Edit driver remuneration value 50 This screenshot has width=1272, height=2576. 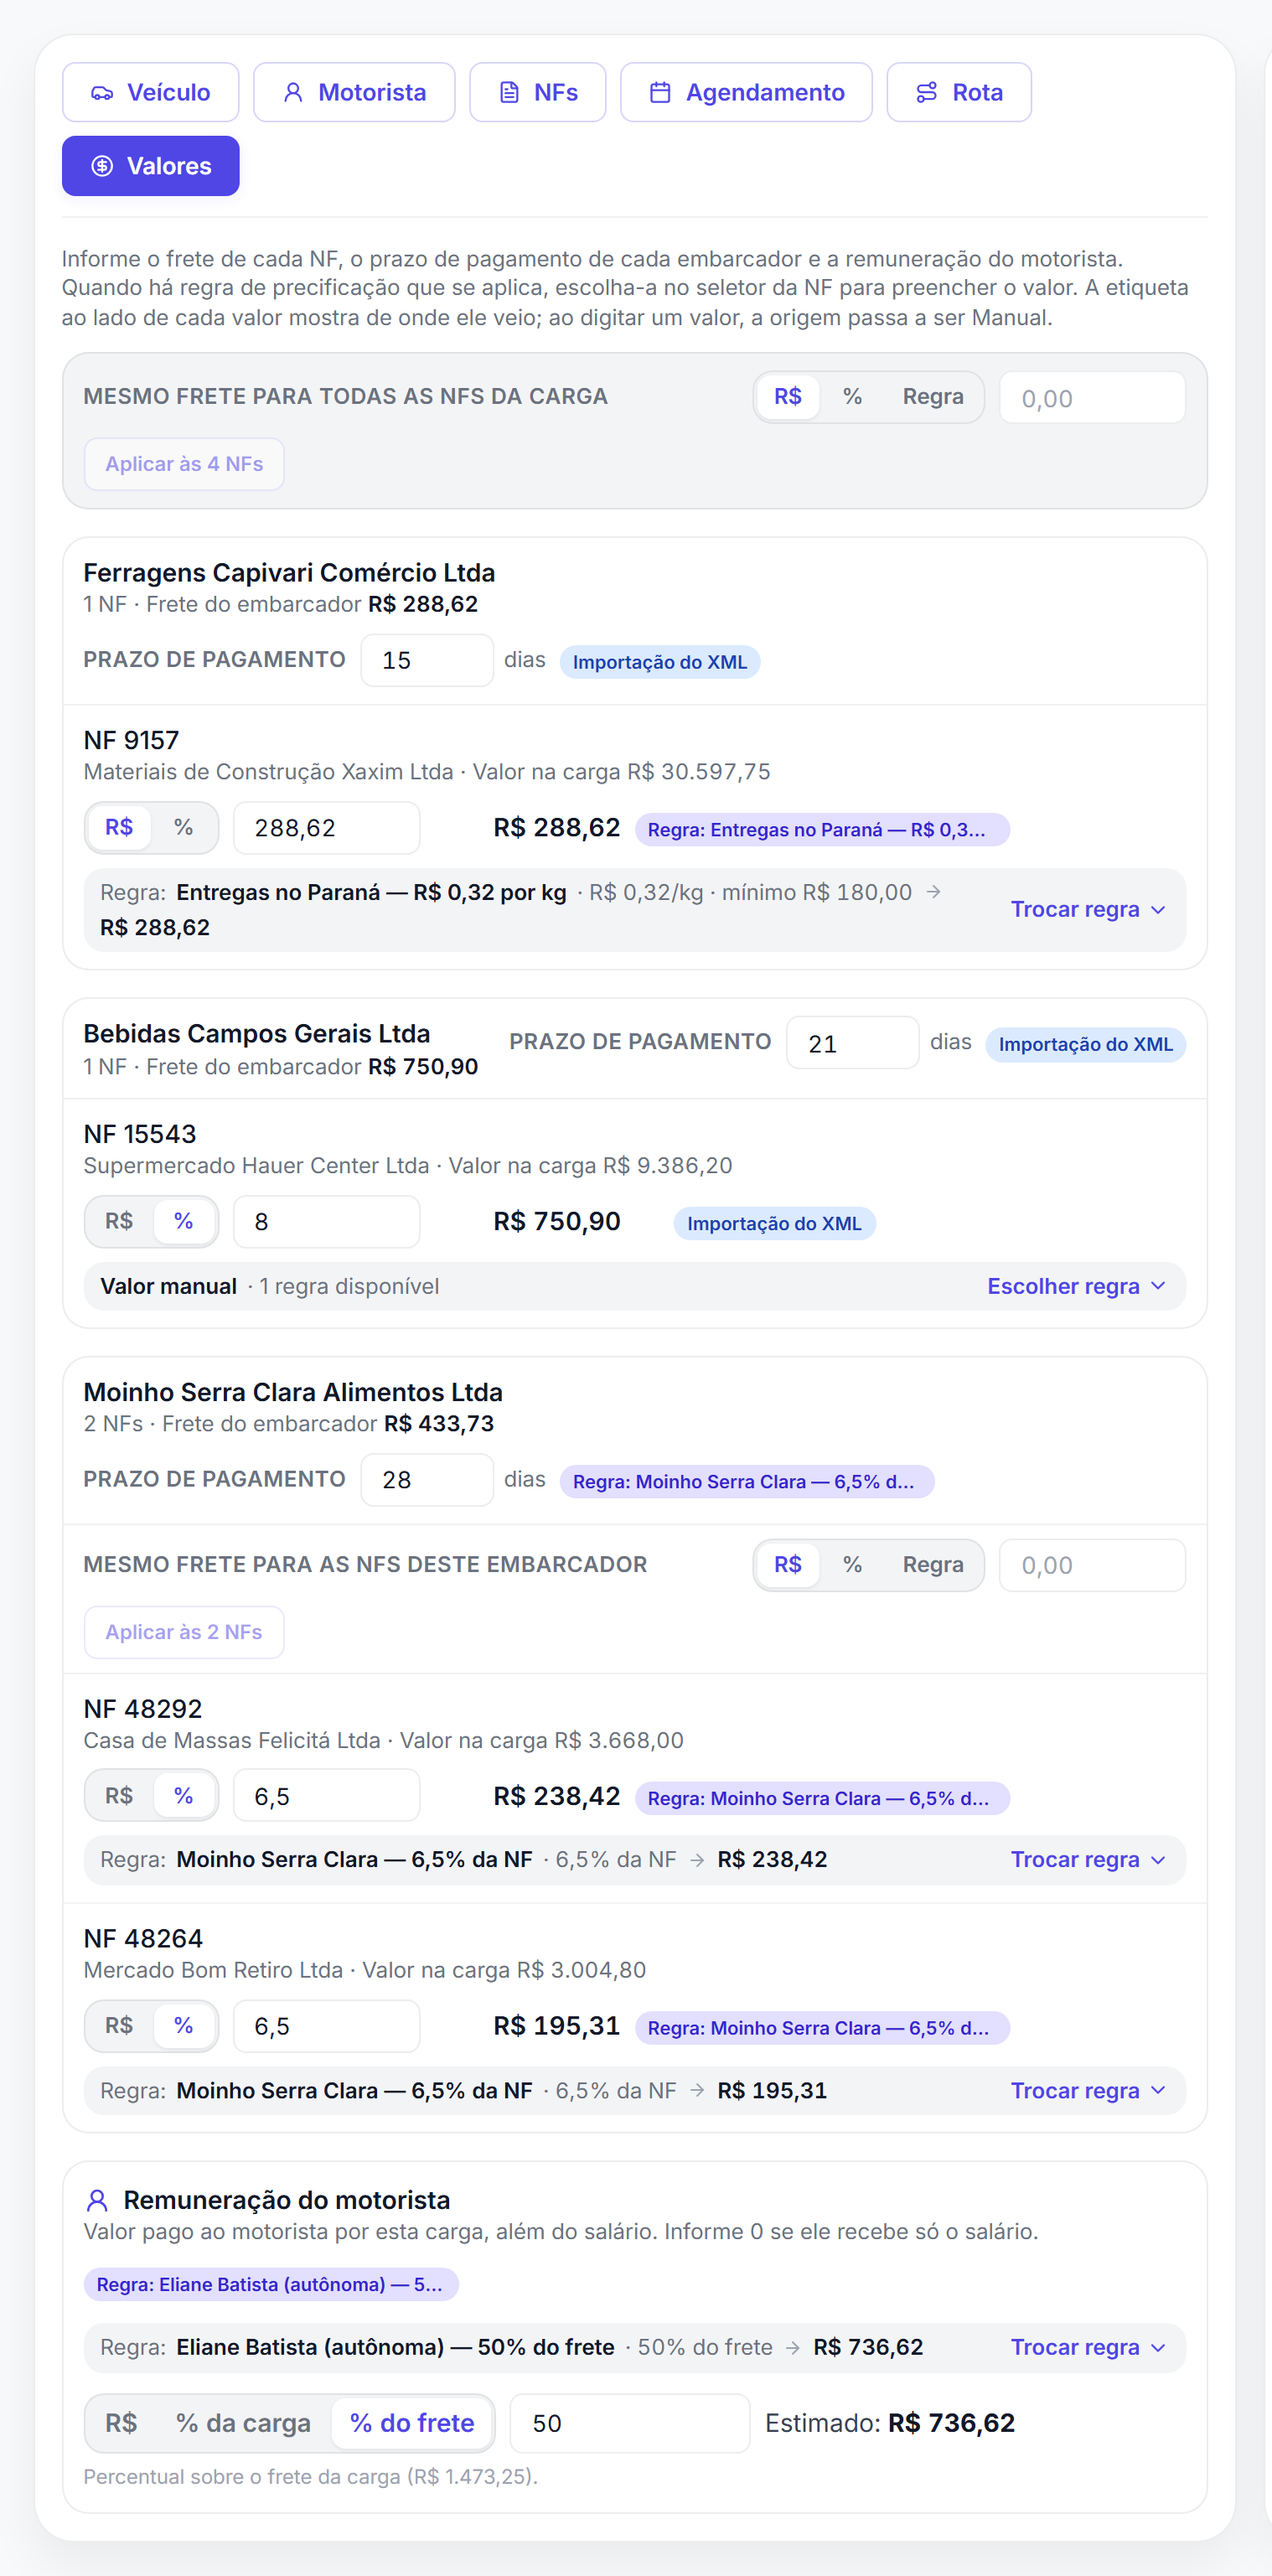(630, 2423)
